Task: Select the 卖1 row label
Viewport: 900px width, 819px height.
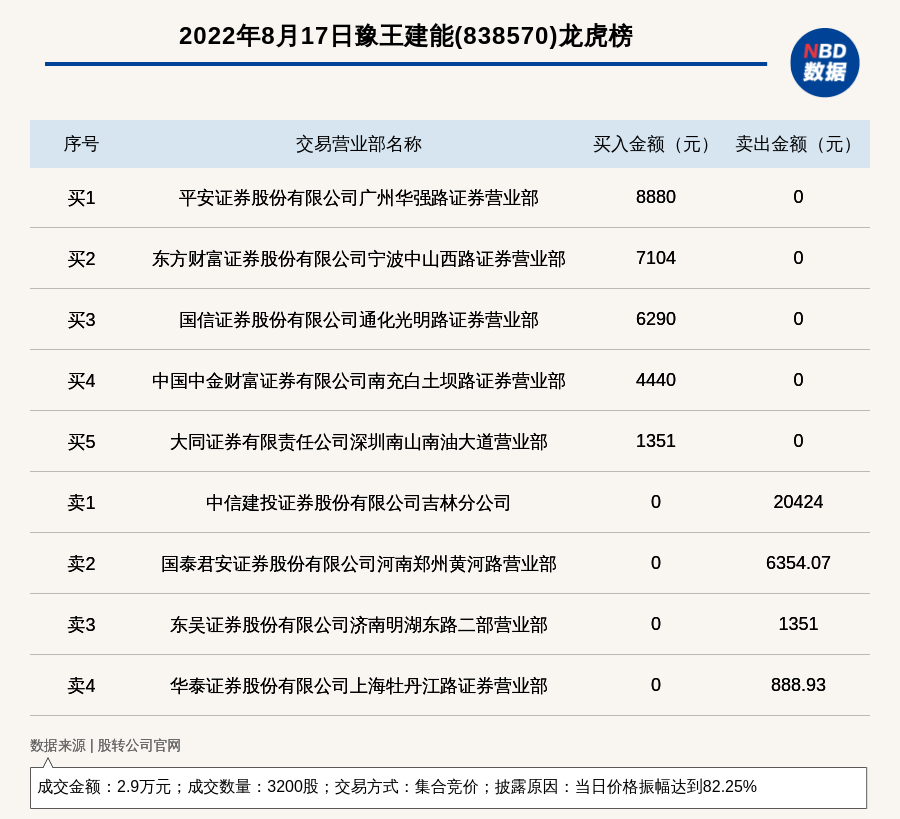Action: coord(81,503)
